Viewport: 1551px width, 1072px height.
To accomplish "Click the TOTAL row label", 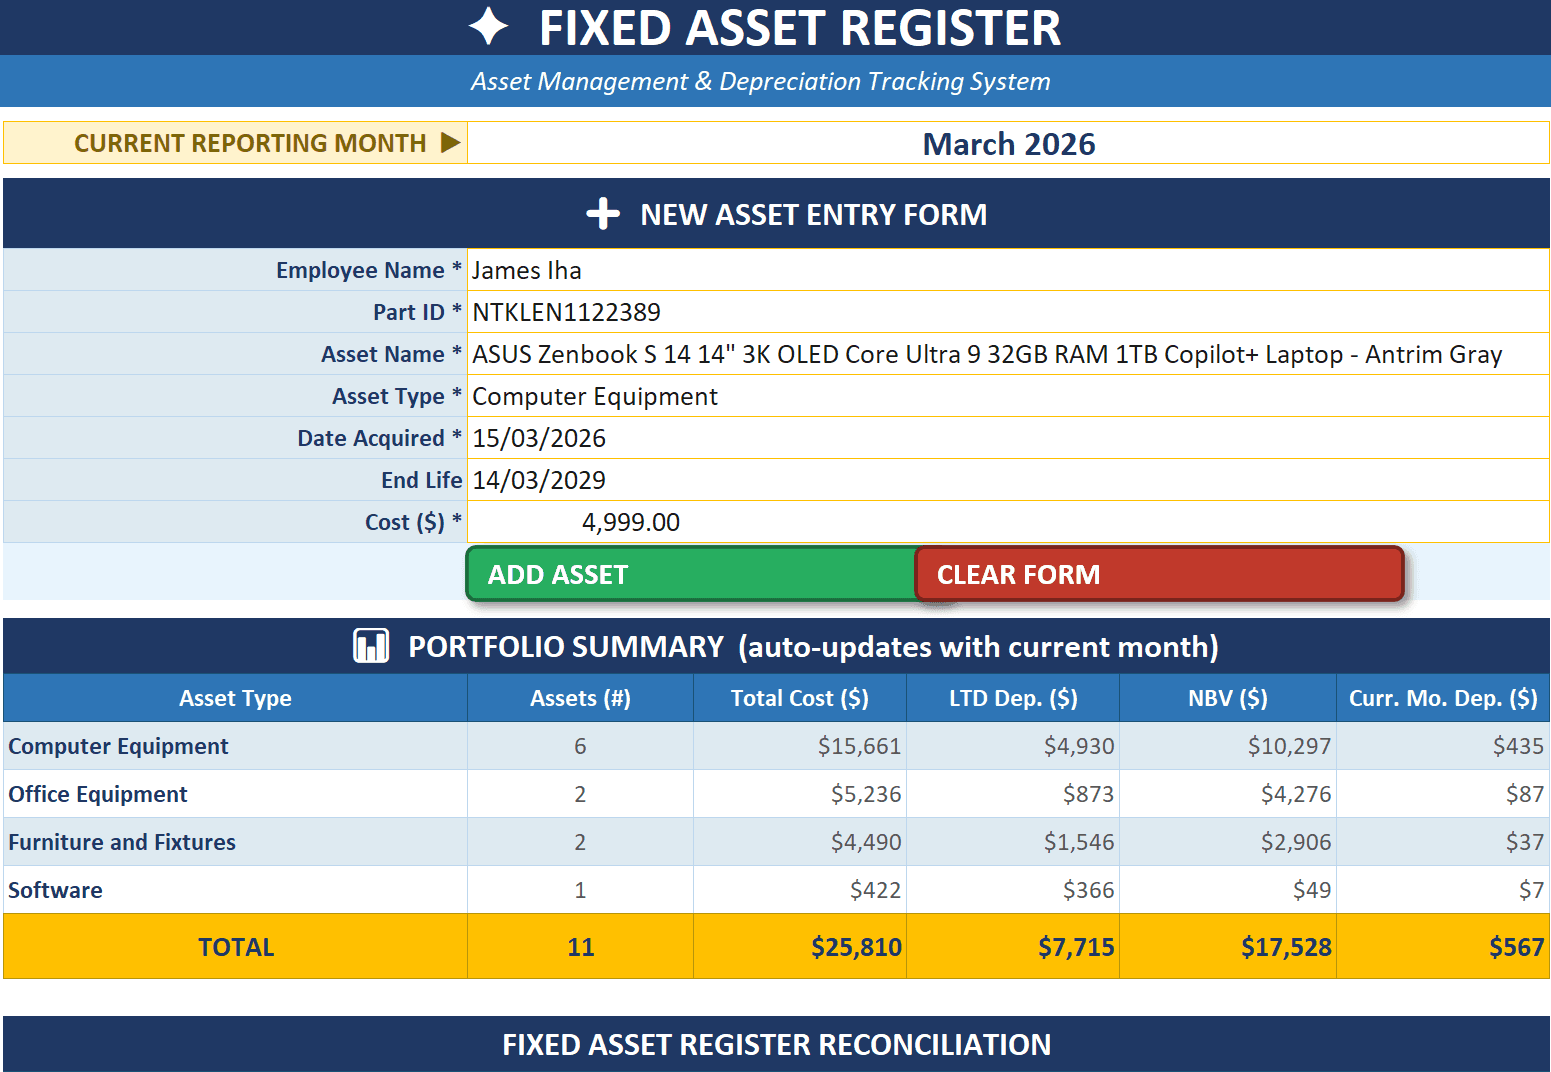I will tap(235, 946).
